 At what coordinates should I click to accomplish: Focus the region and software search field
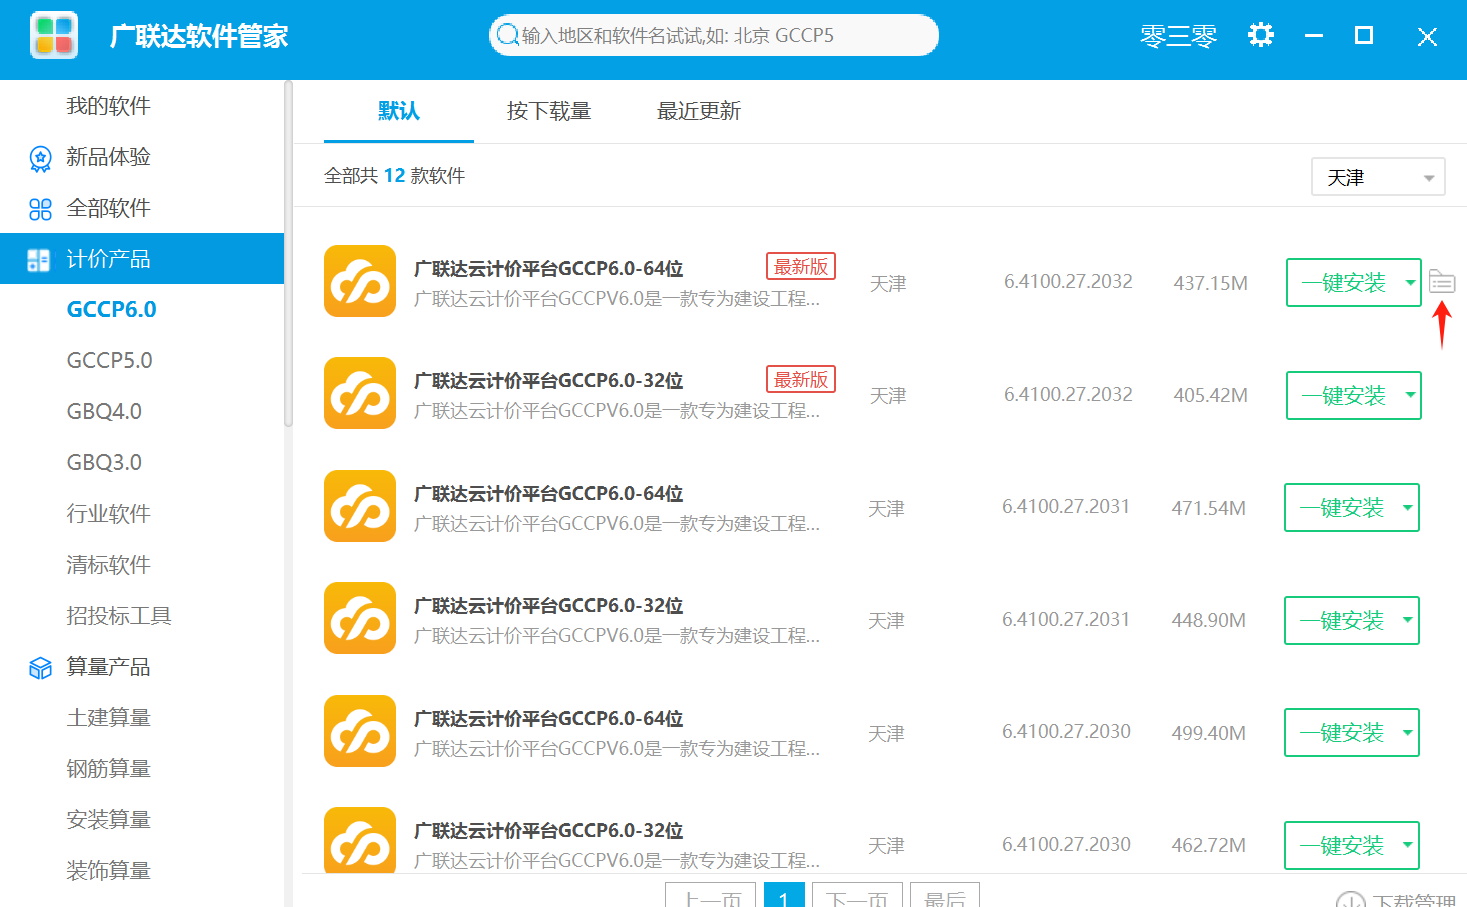(x=714, y=35)
